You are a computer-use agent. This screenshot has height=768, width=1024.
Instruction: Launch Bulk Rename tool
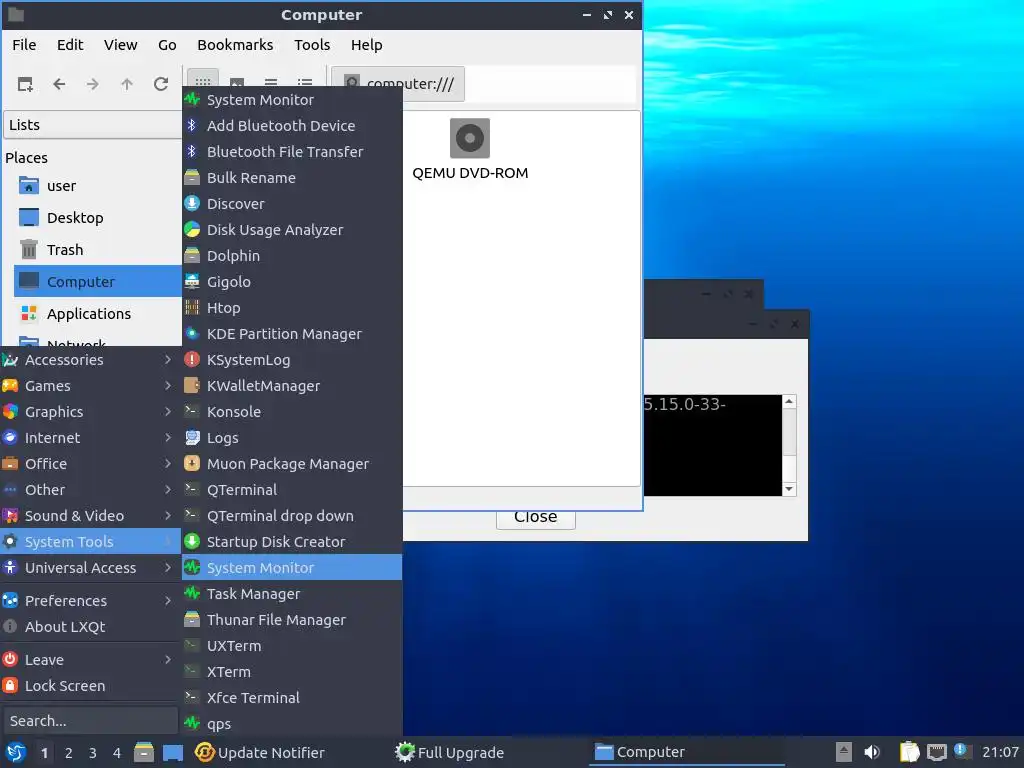click(292, 178)
